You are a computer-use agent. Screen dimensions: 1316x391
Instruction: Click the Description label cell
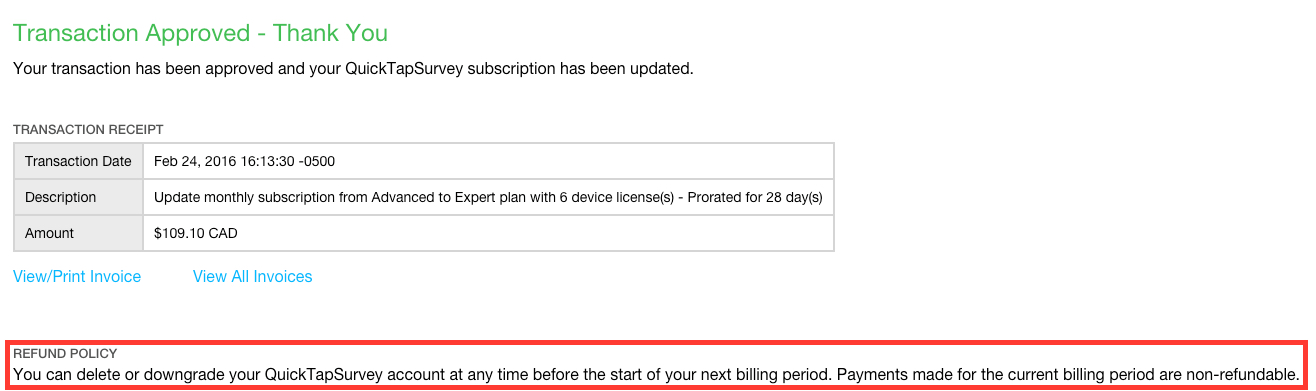point(78,197)
